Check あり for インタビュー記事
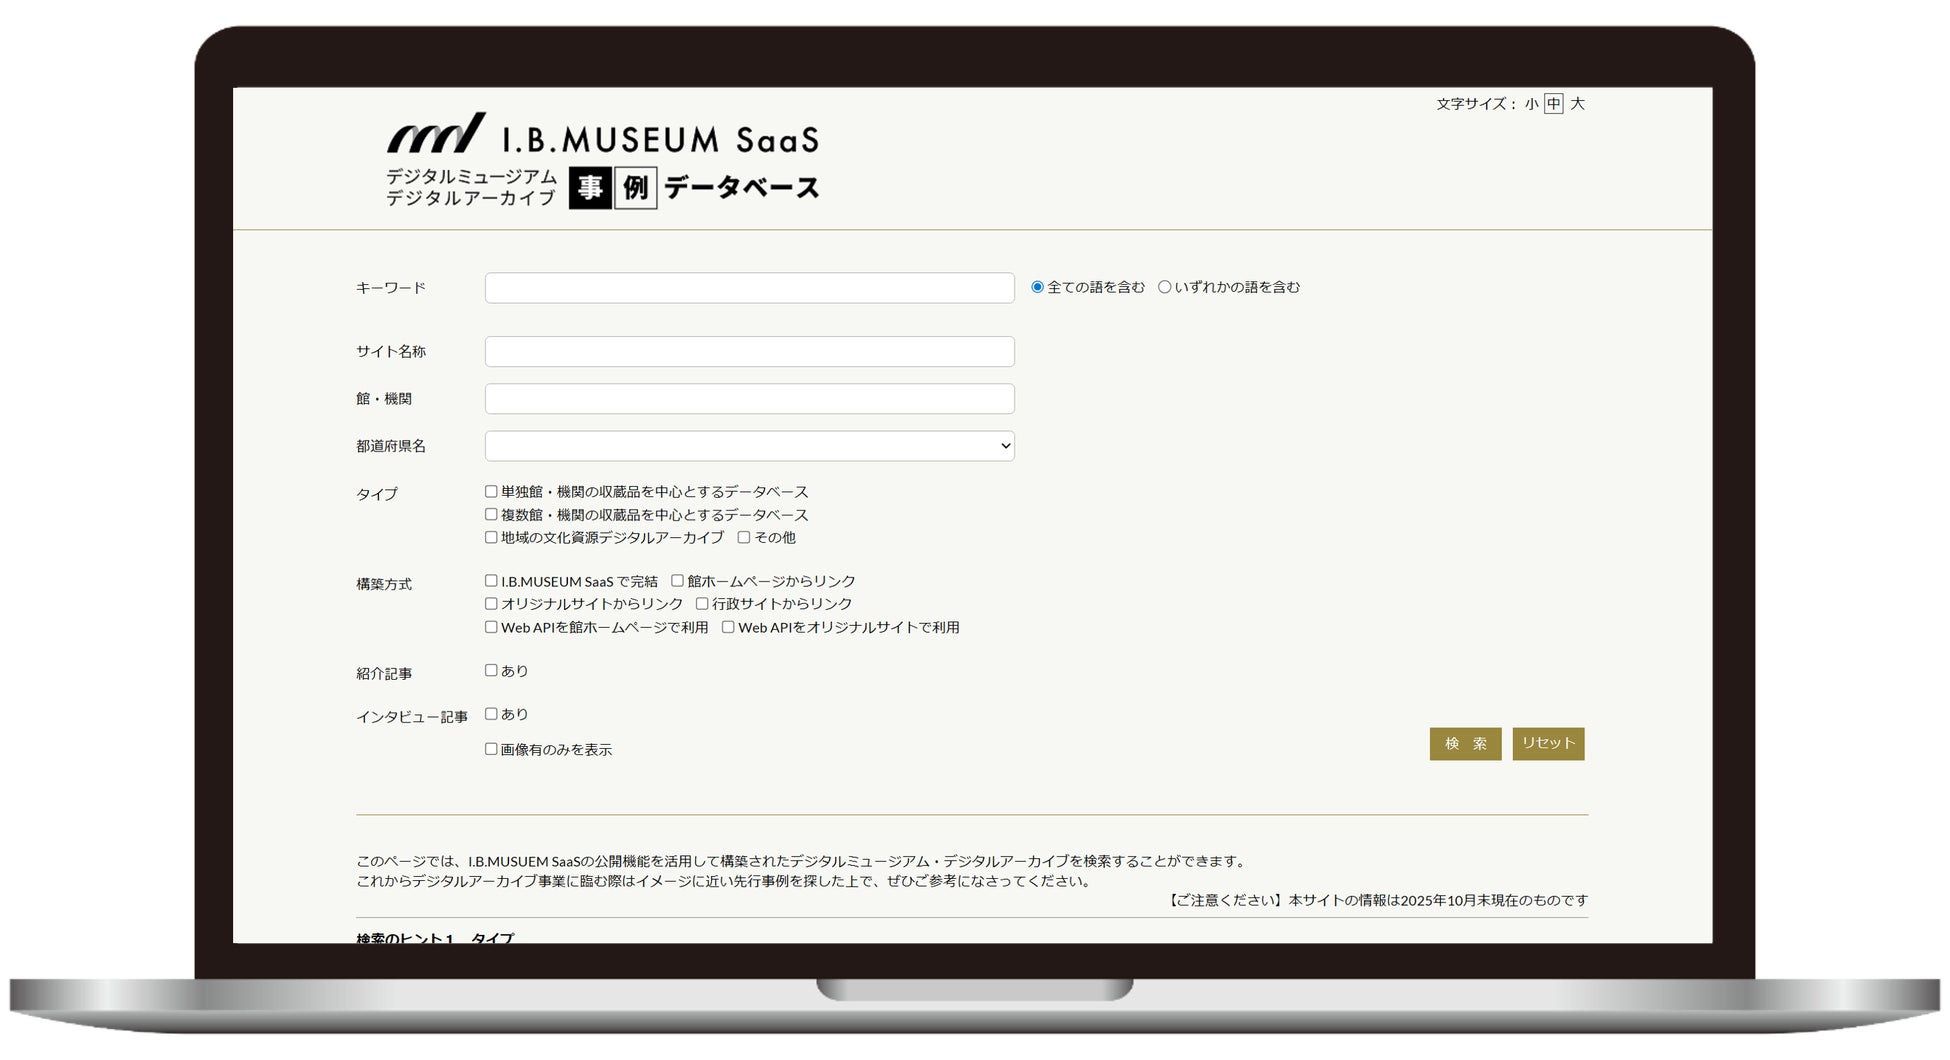Viewport: 1950px width, 1060px height. pos(491,714)
